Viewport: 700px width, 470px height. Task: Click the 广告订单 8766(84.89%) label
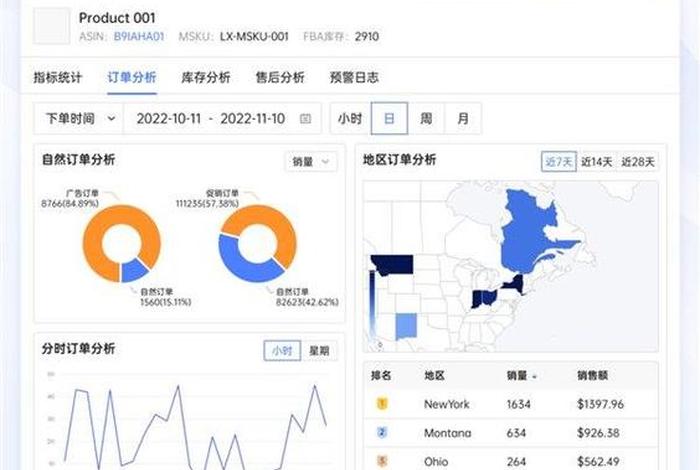click(70, 199)
